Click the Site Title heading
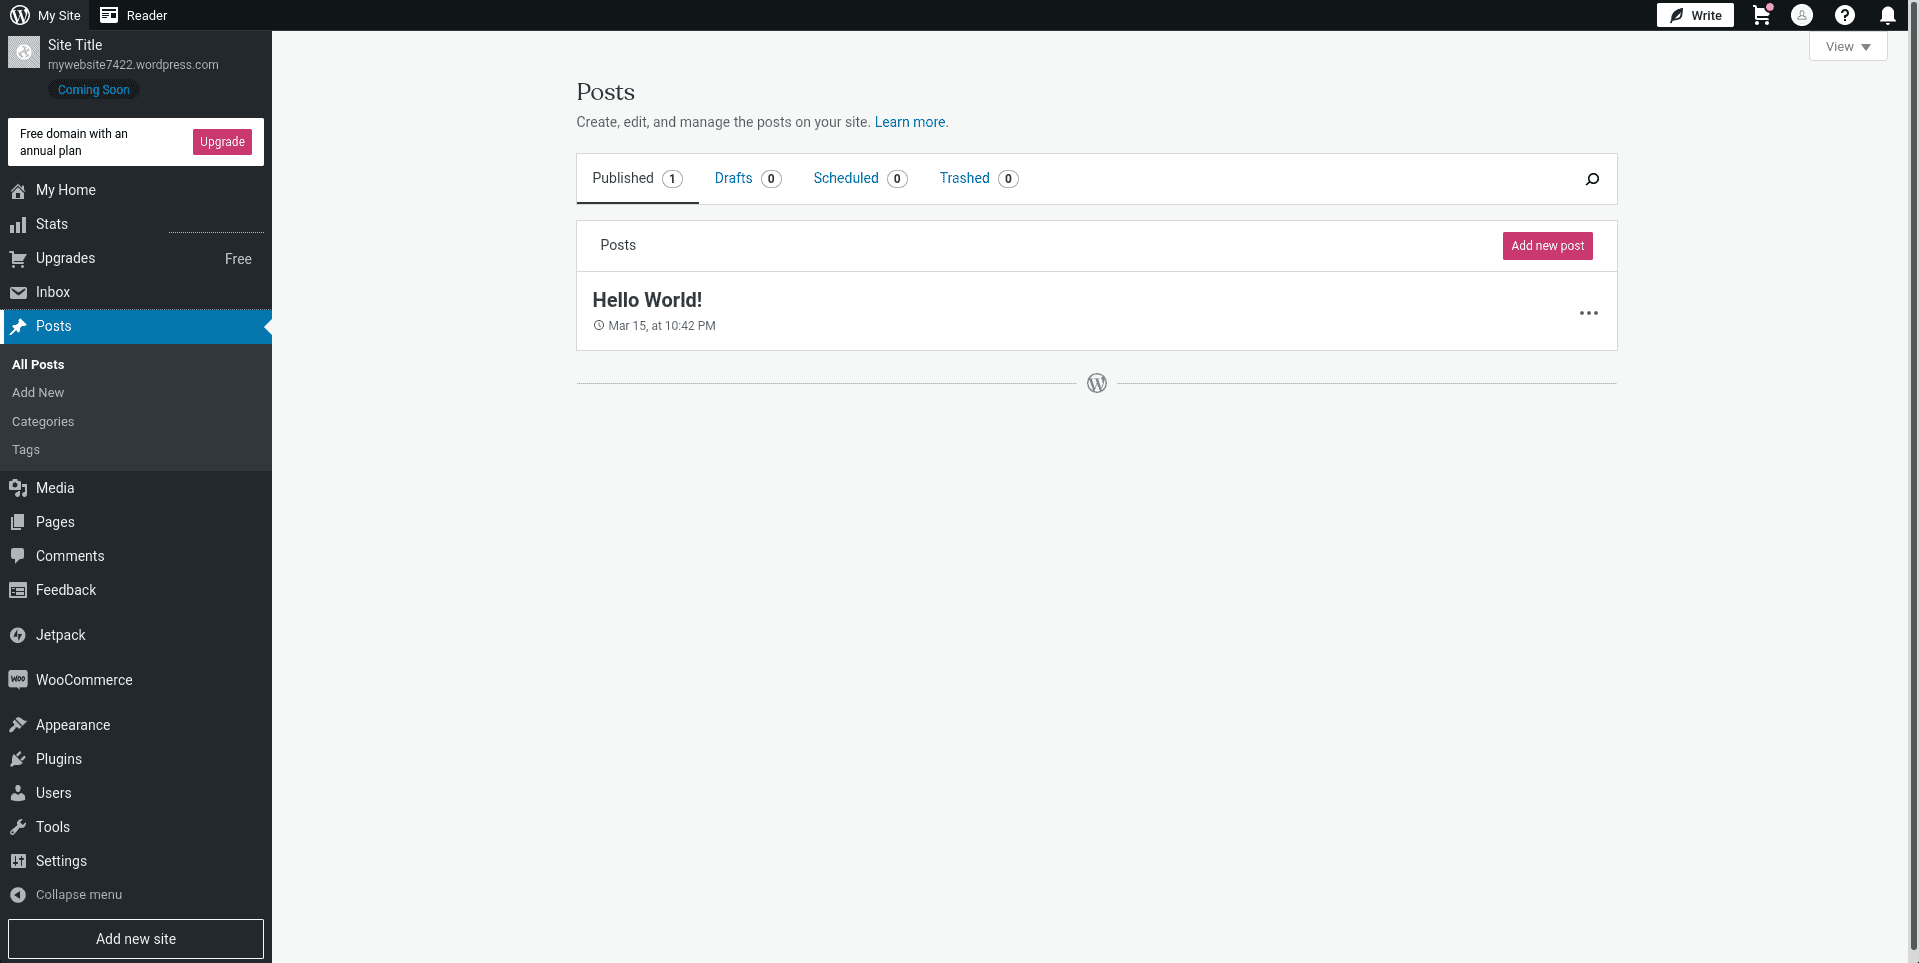Screen dimensions: 1919x963 [x=75, y=45]
